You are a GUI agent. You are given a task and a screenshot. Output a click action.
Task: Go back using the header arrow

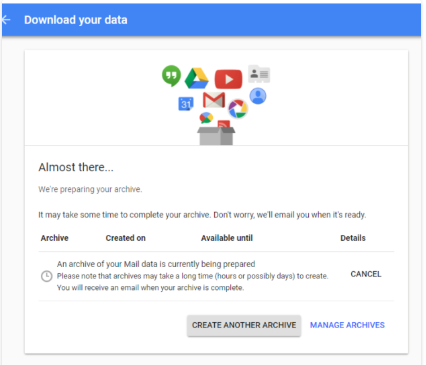click(6, 20)
